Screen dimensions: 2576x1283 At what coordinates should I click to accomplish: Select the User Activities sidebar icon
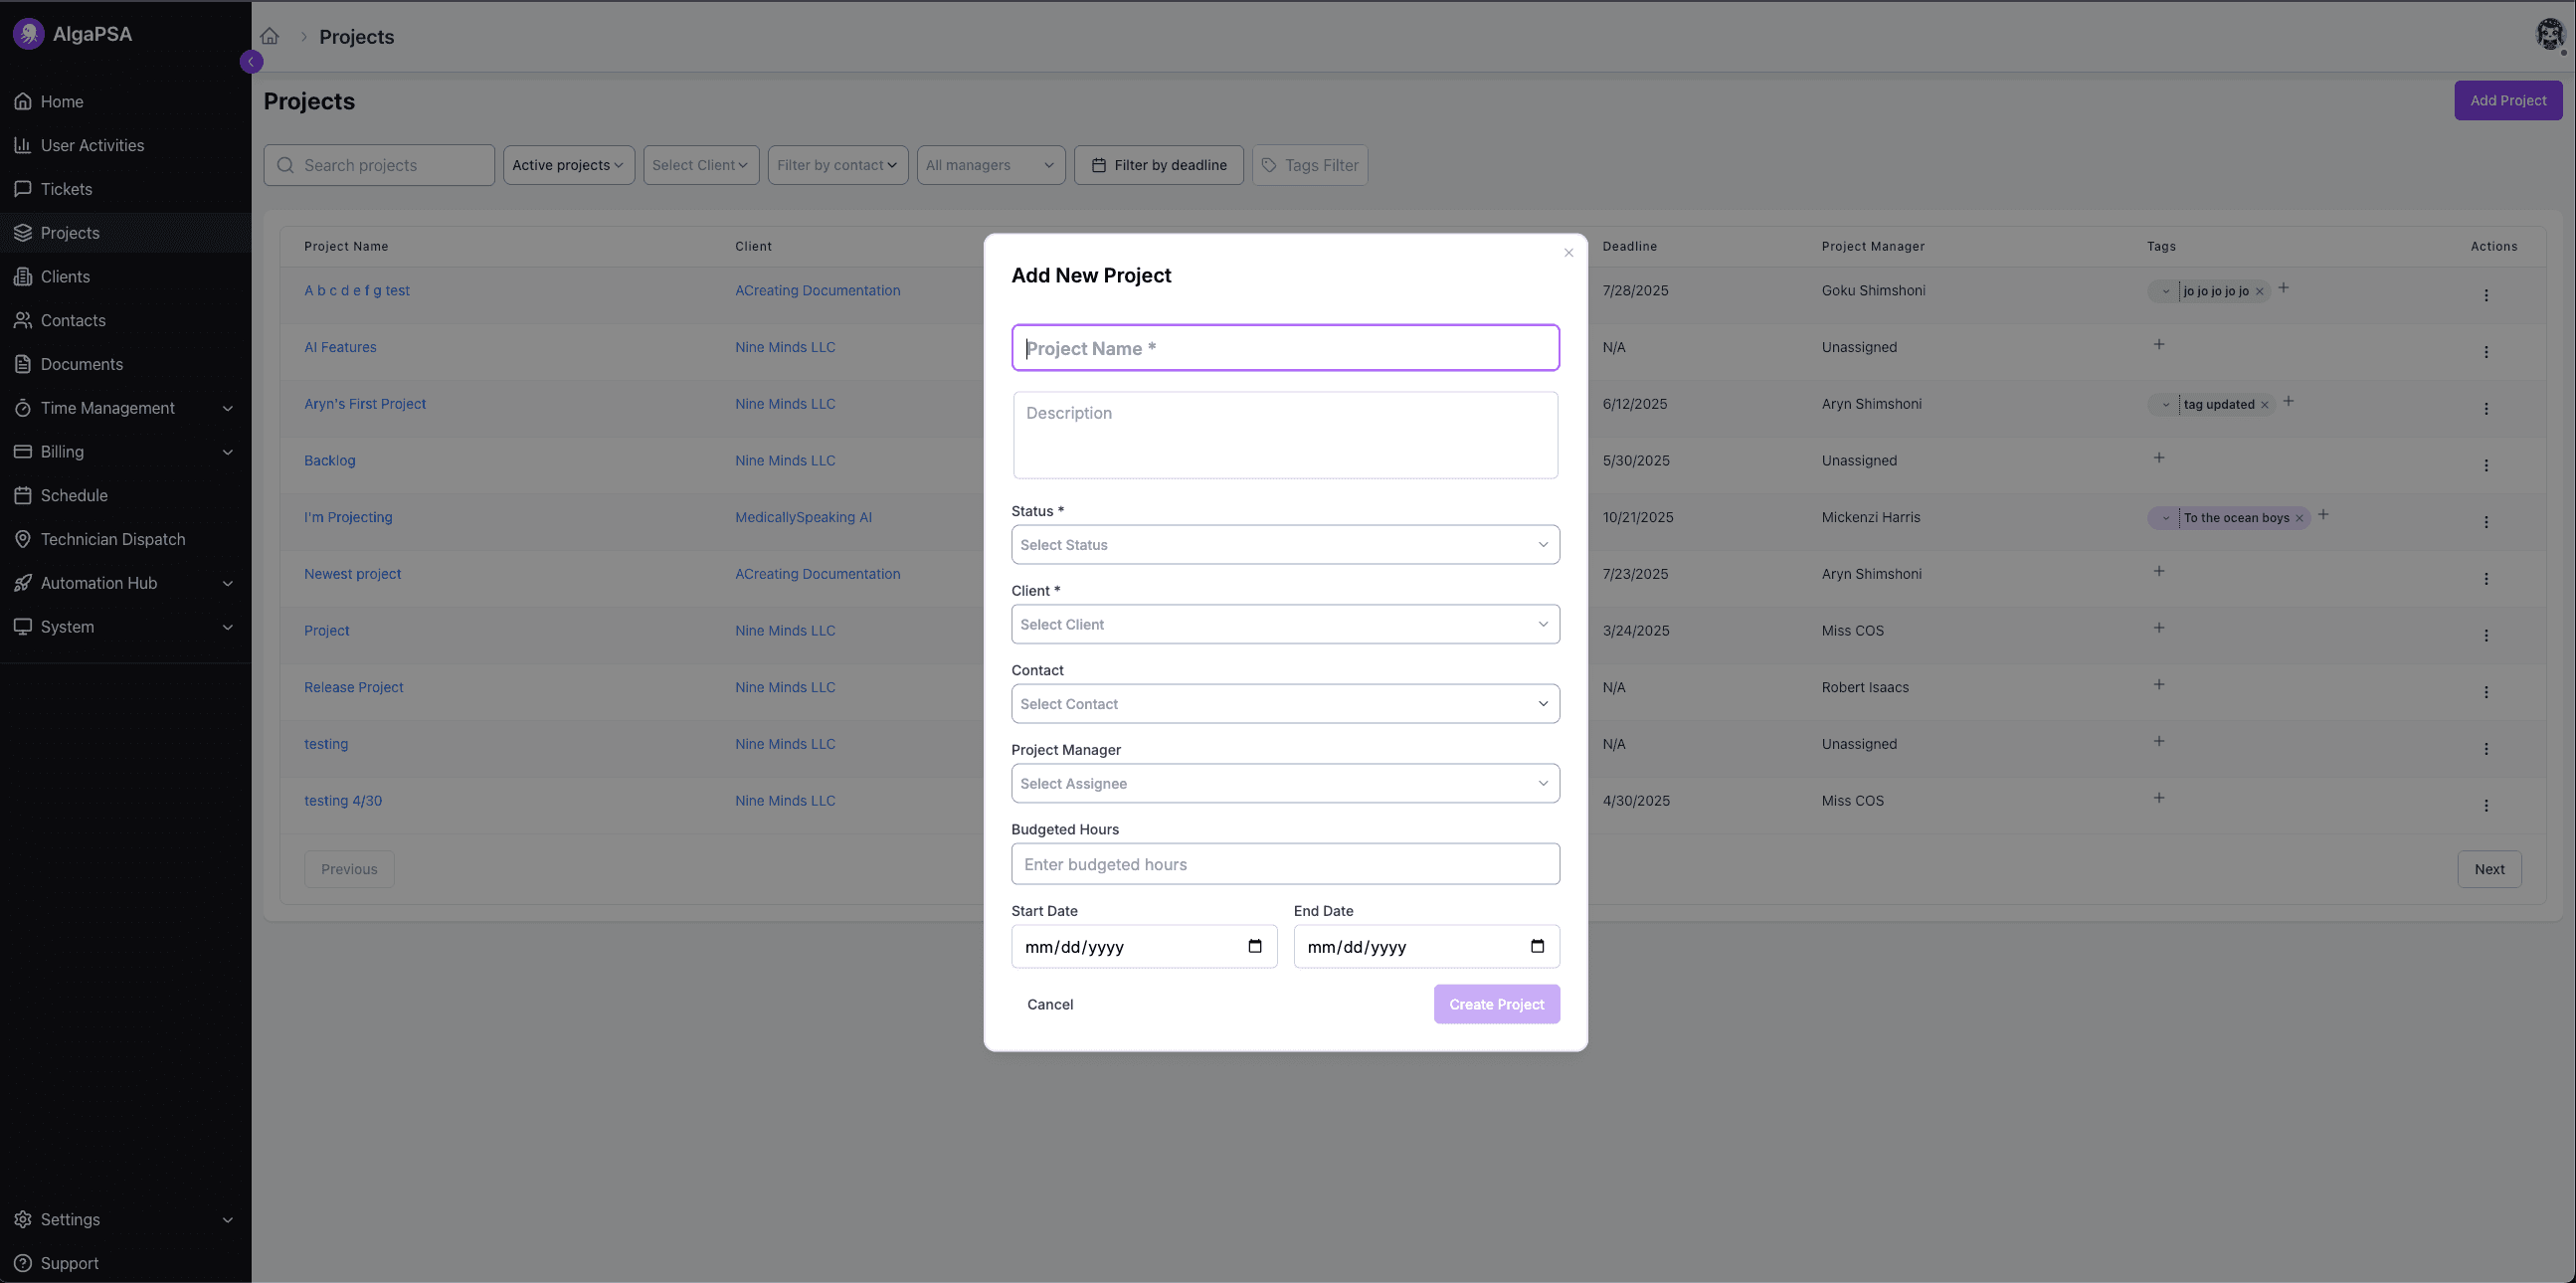23,145
